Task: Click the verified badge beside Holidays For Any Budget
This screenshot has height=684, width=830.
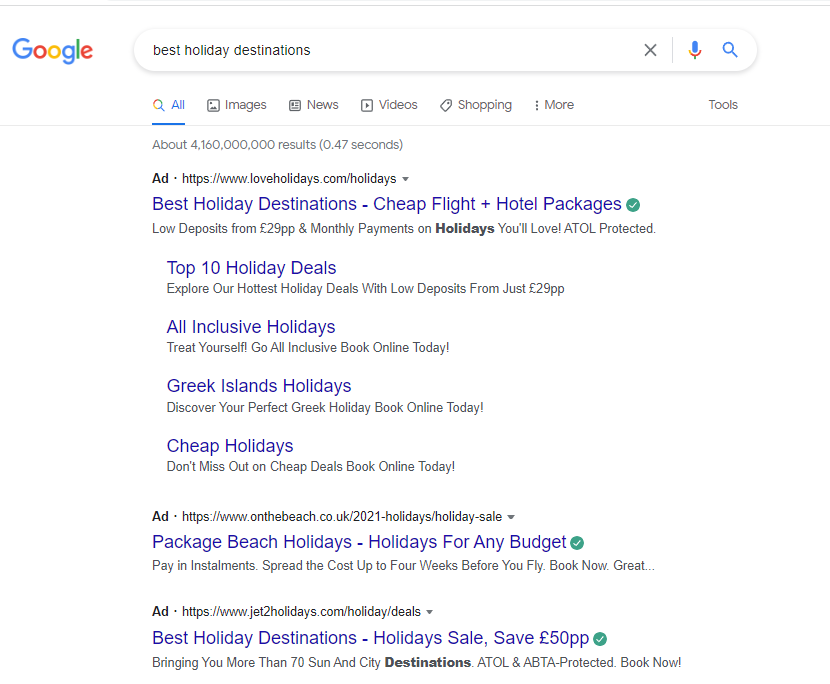Action: tap(577, 543)
